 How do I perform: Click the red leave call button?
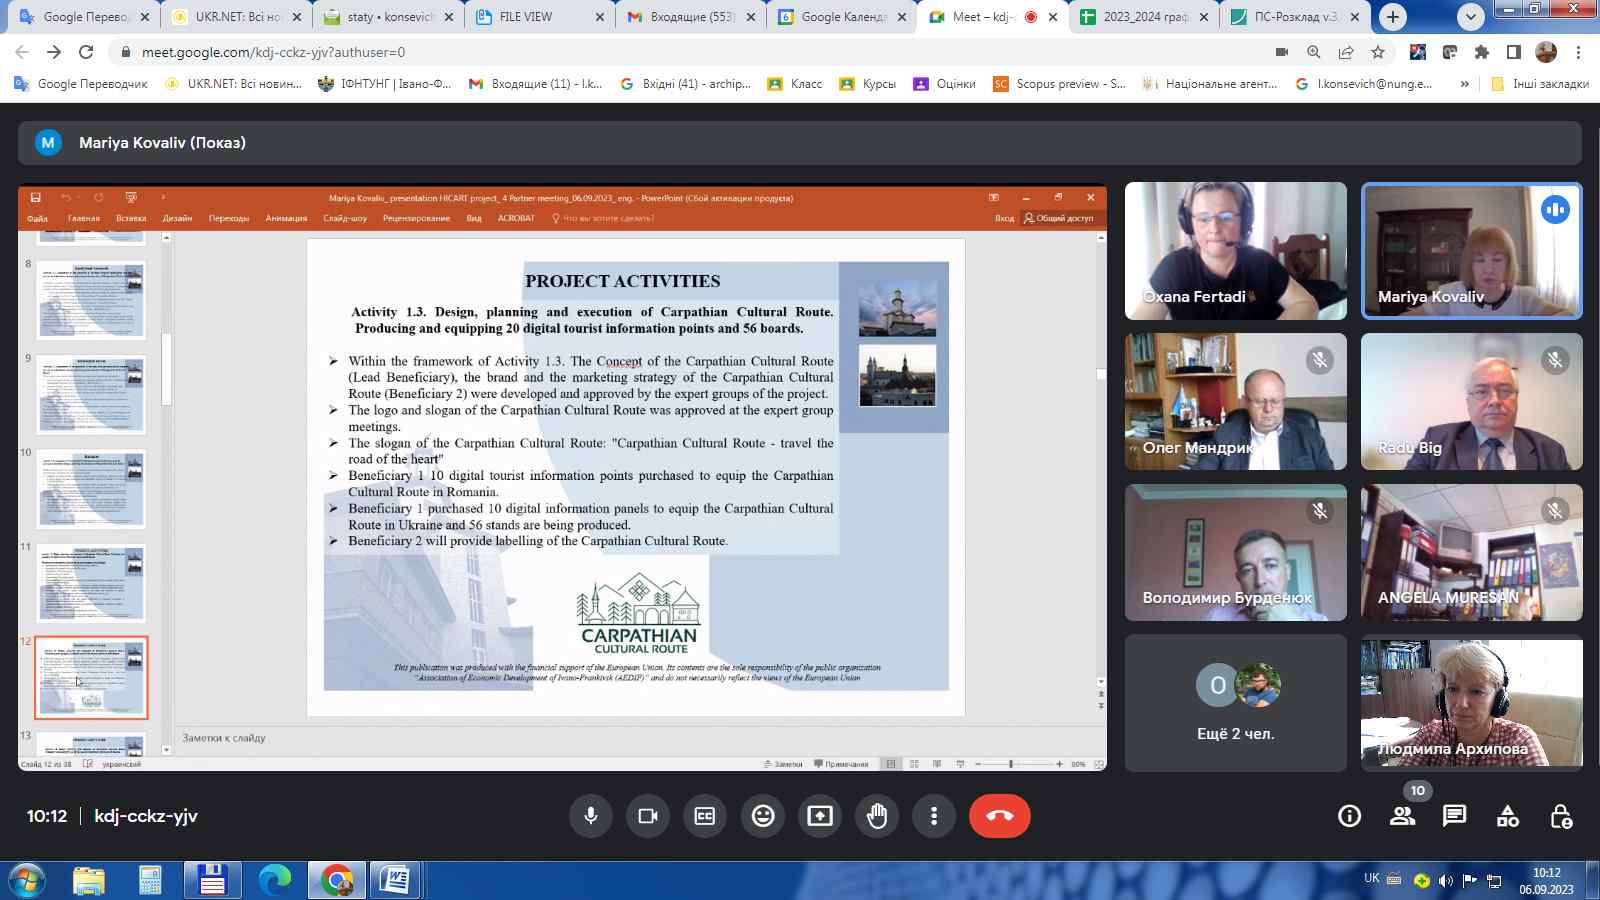tap(999, 816)
